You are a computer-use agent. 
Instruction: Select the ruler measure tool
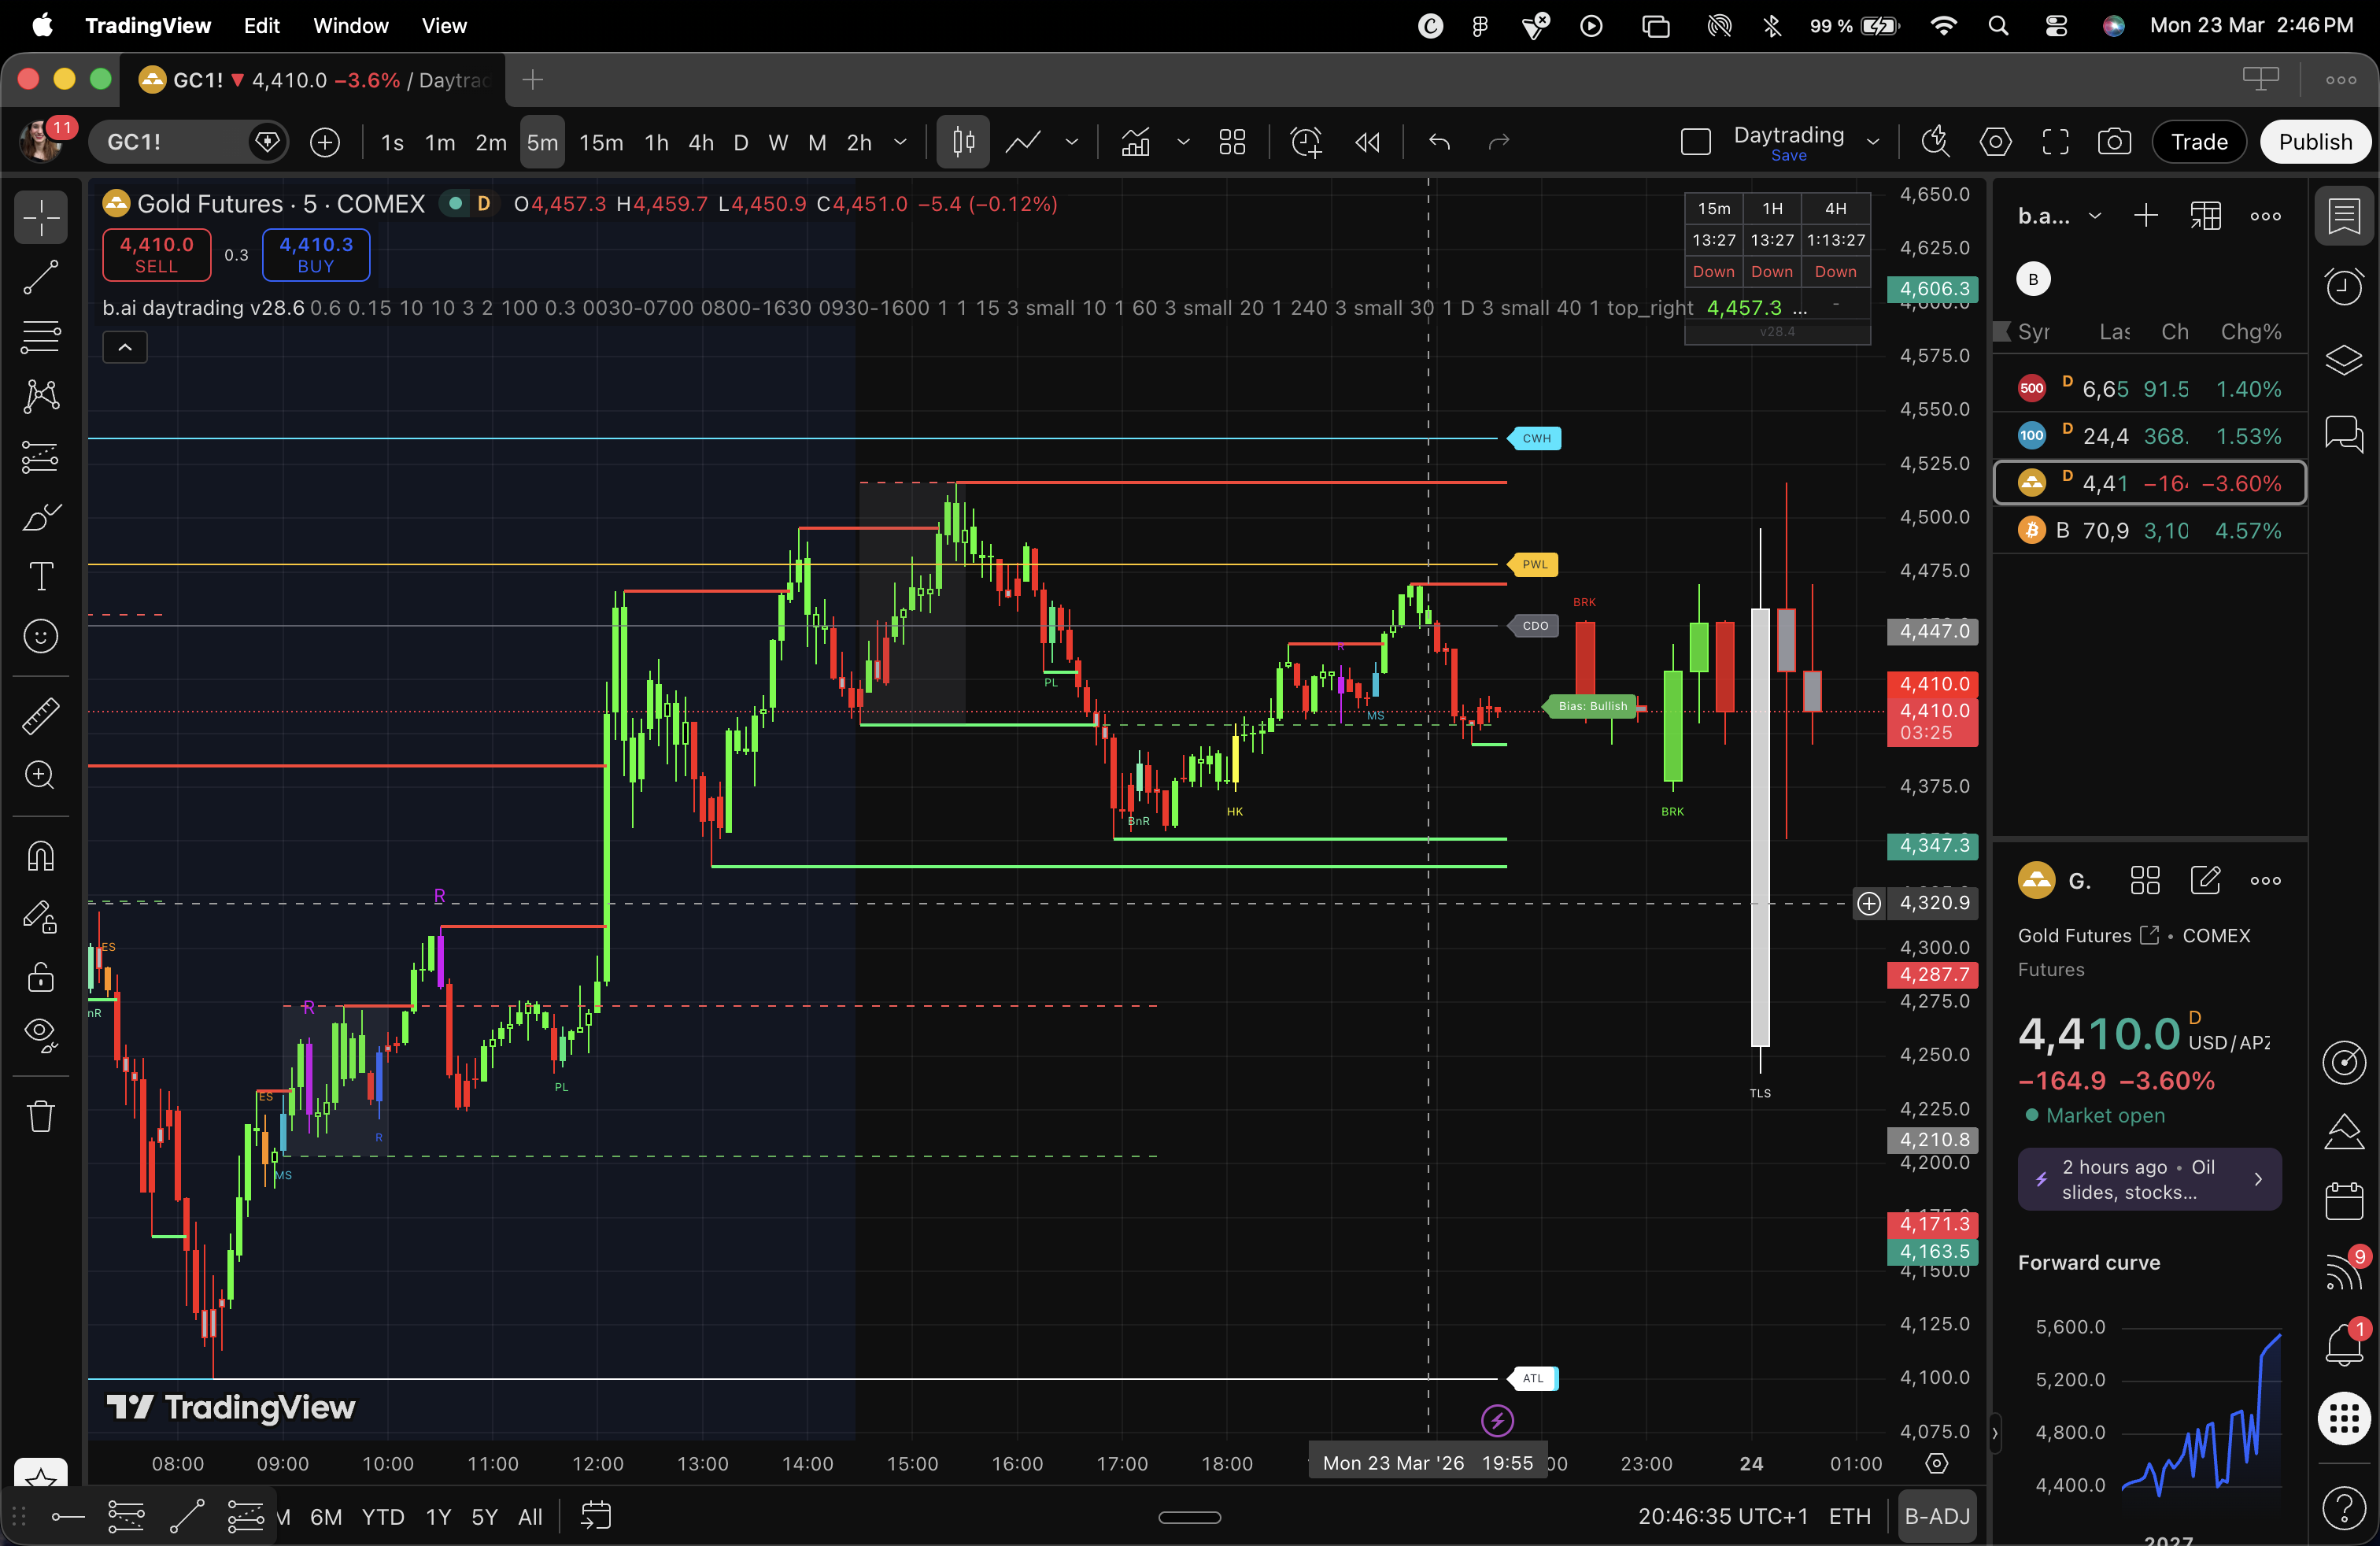pyautogui.click(x=41, y=715)
